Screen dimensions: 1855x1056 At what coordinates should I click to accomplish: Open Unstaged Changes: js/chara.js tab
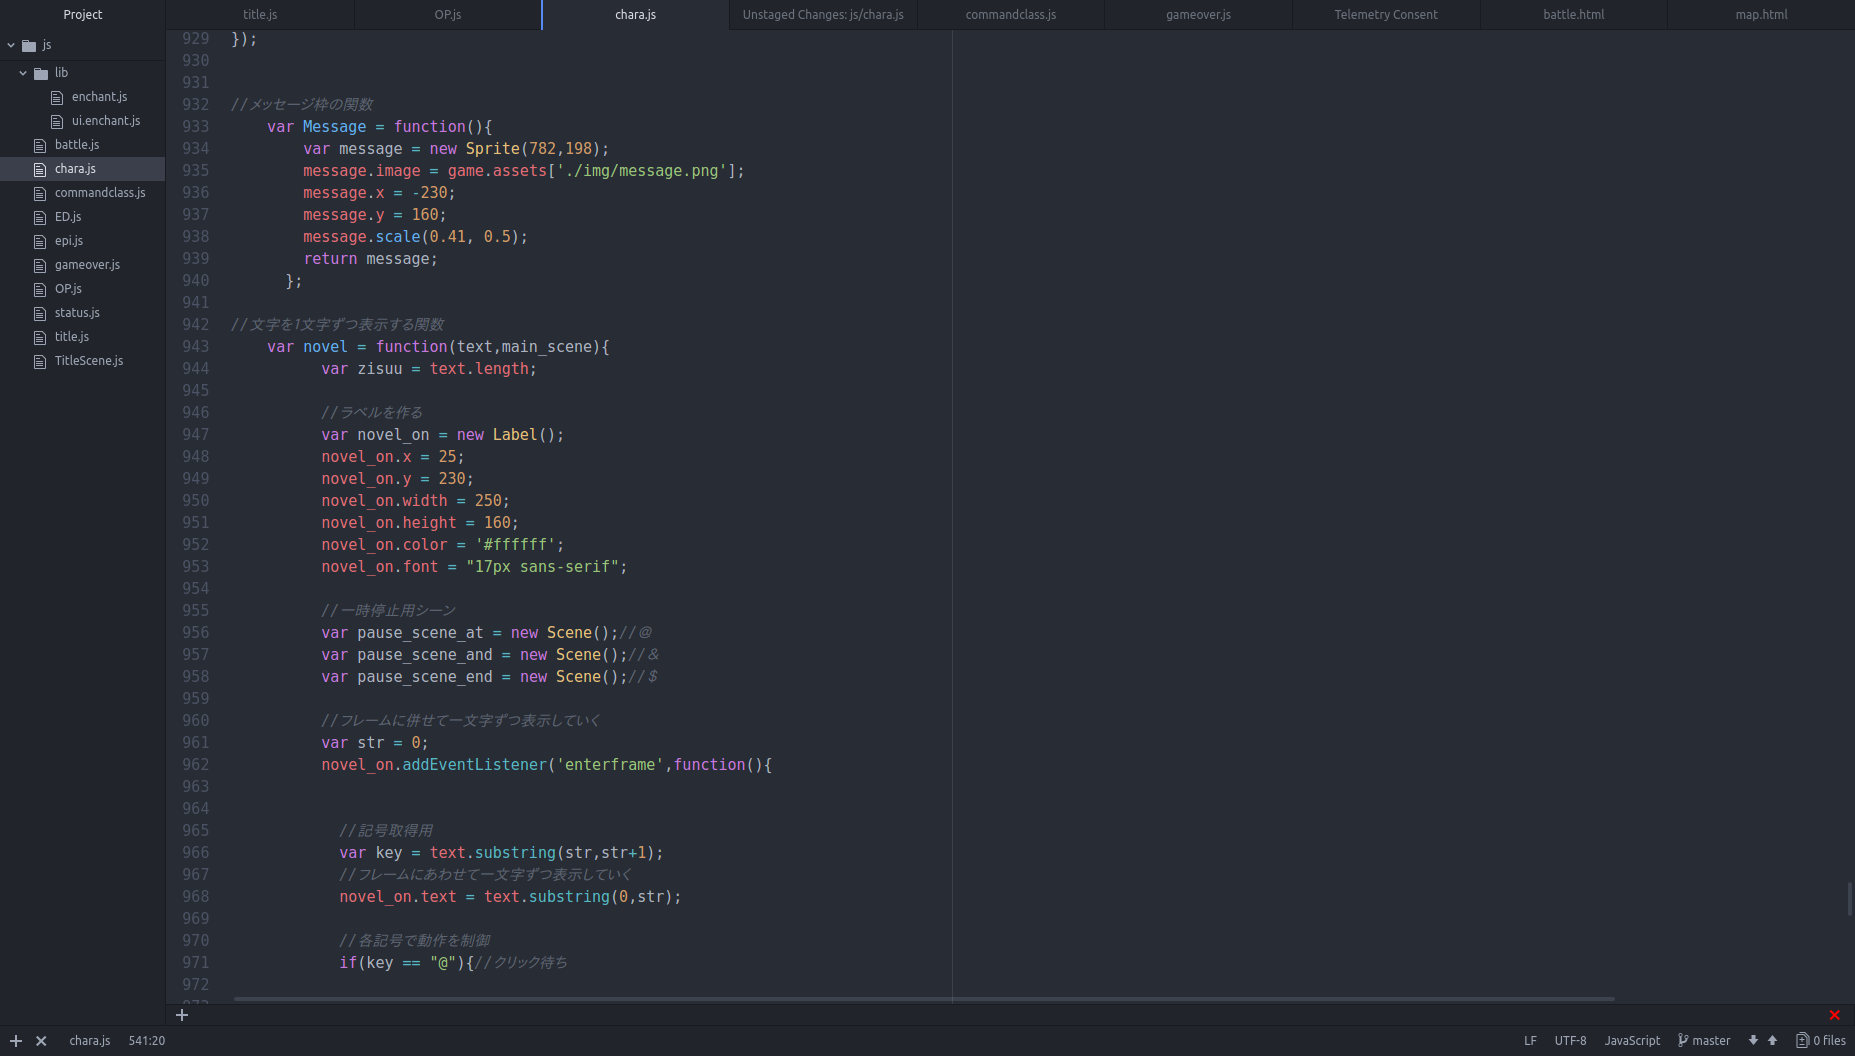[823, 15]
